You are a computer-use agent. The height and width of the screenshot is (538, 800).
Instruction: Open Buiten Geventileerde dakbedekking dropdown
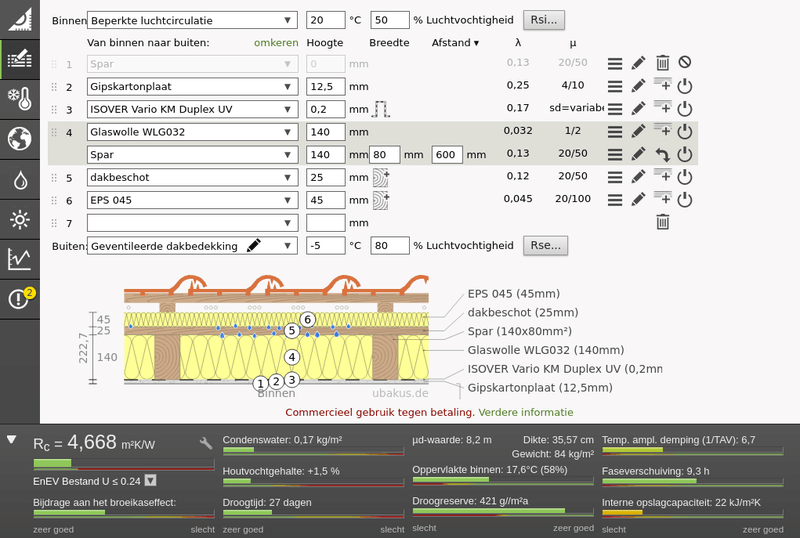(192, 246)
